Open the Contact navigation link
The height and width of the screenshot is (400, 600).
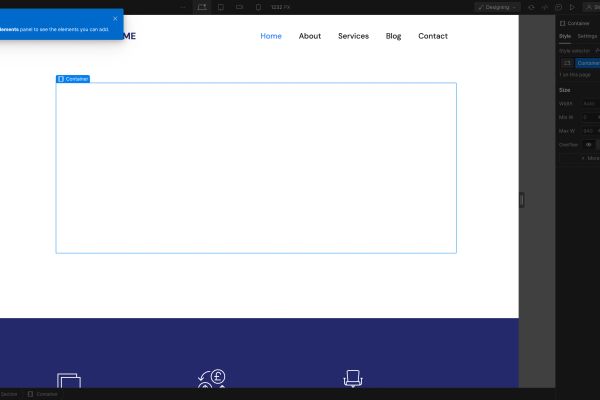click(433, 36)
